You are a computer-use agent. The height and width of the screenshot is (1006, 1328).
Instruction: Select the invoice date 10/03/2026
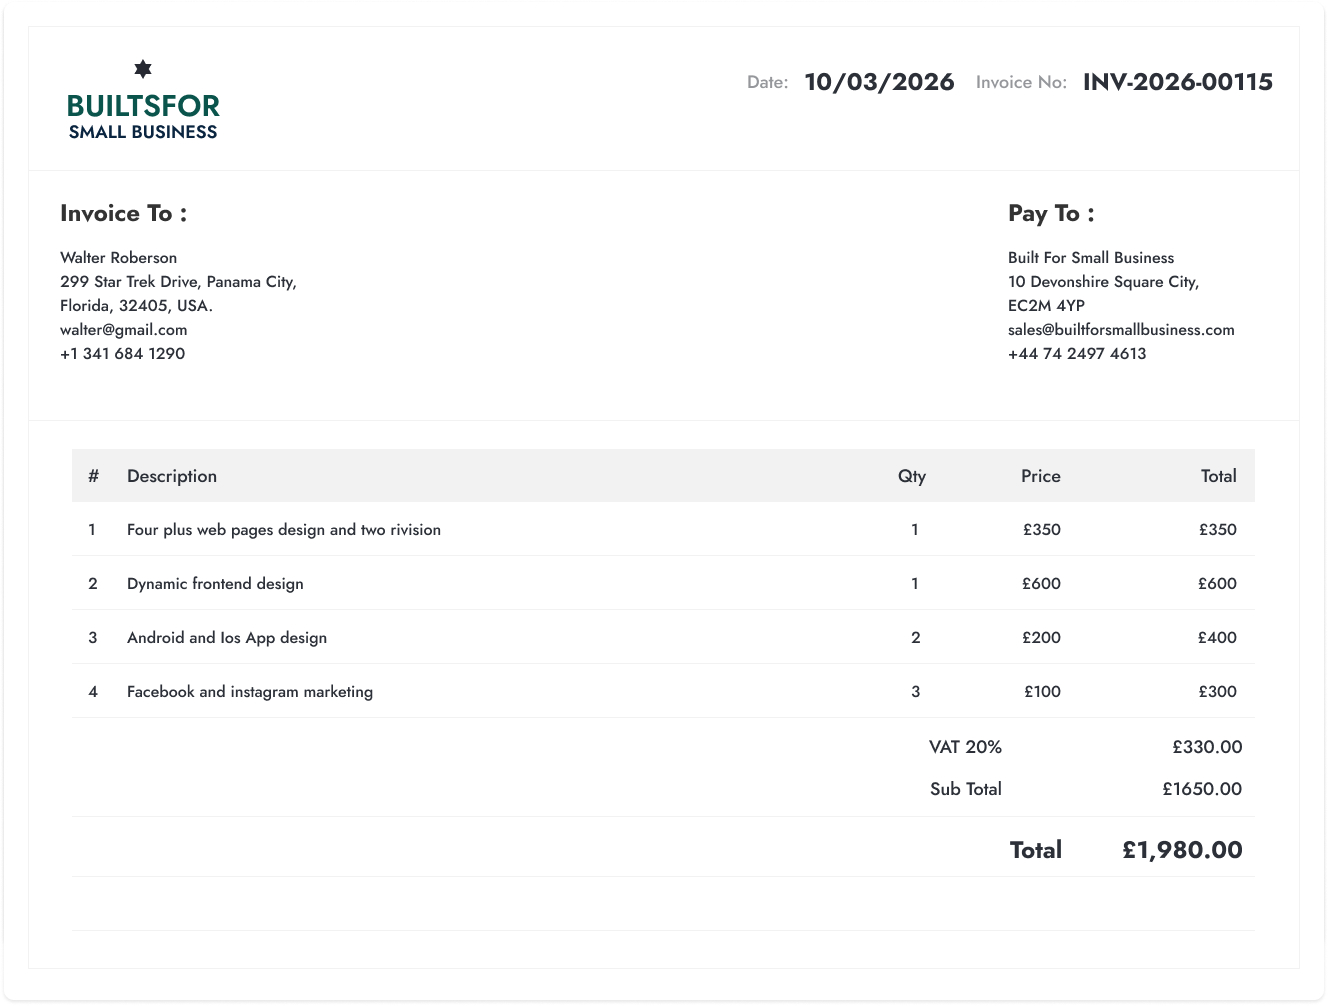[879, 82]
